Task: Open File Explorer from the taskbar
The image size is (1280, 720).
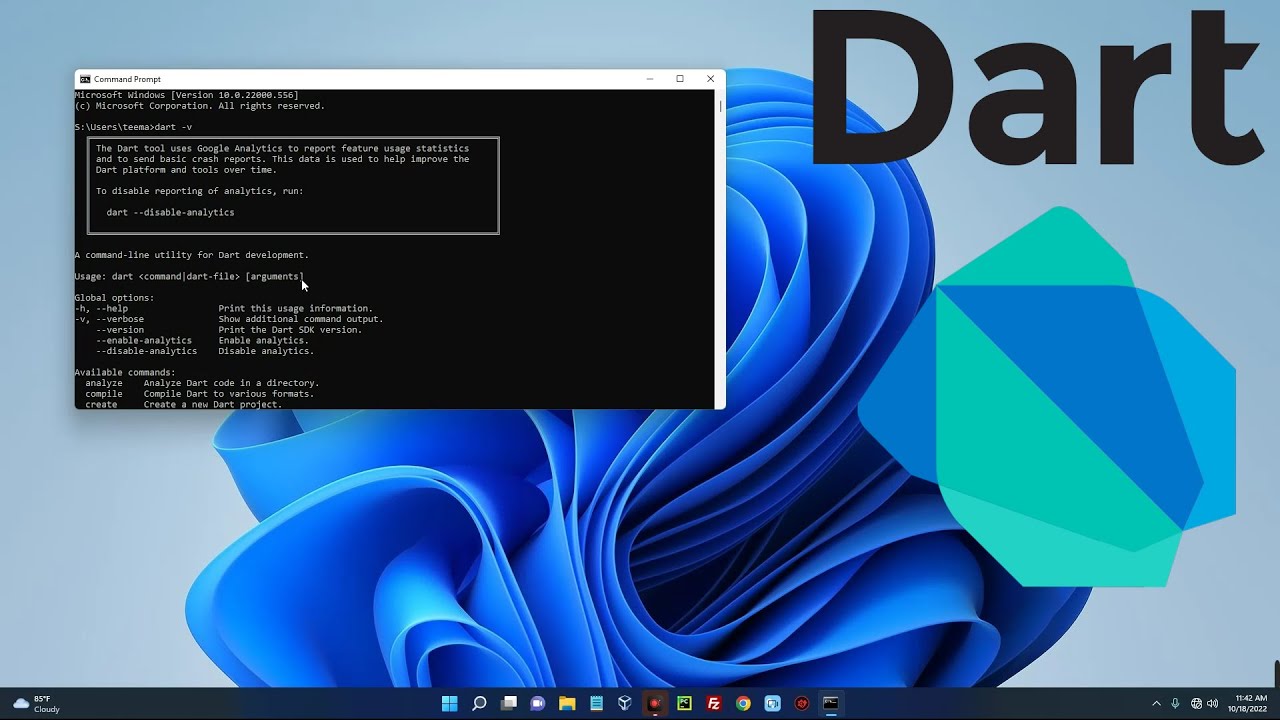Action: (567, 703)
